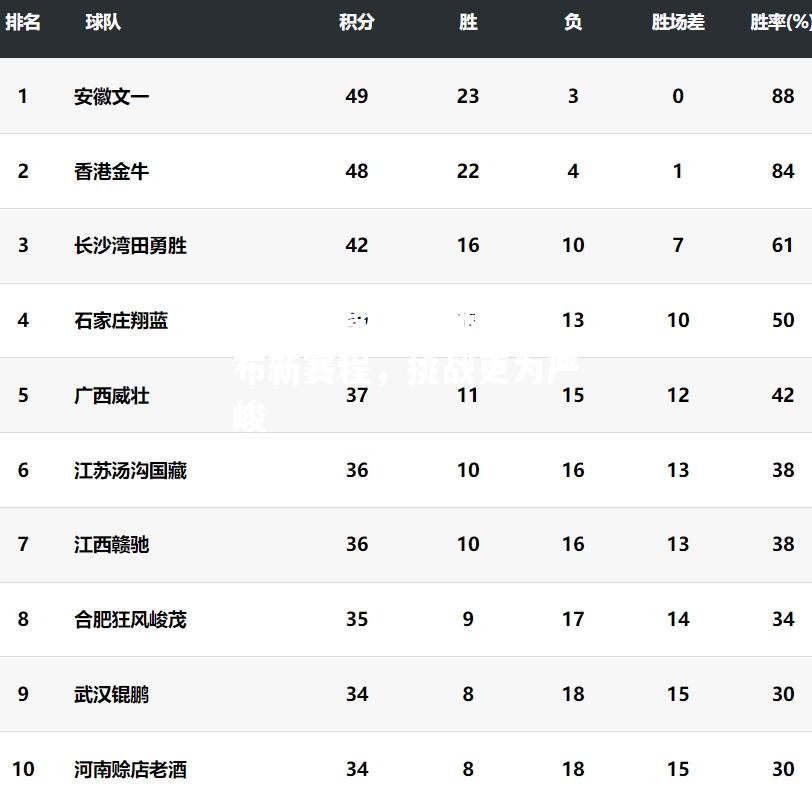Click the 49 points value for 安徽文一

tap(357, 96)
